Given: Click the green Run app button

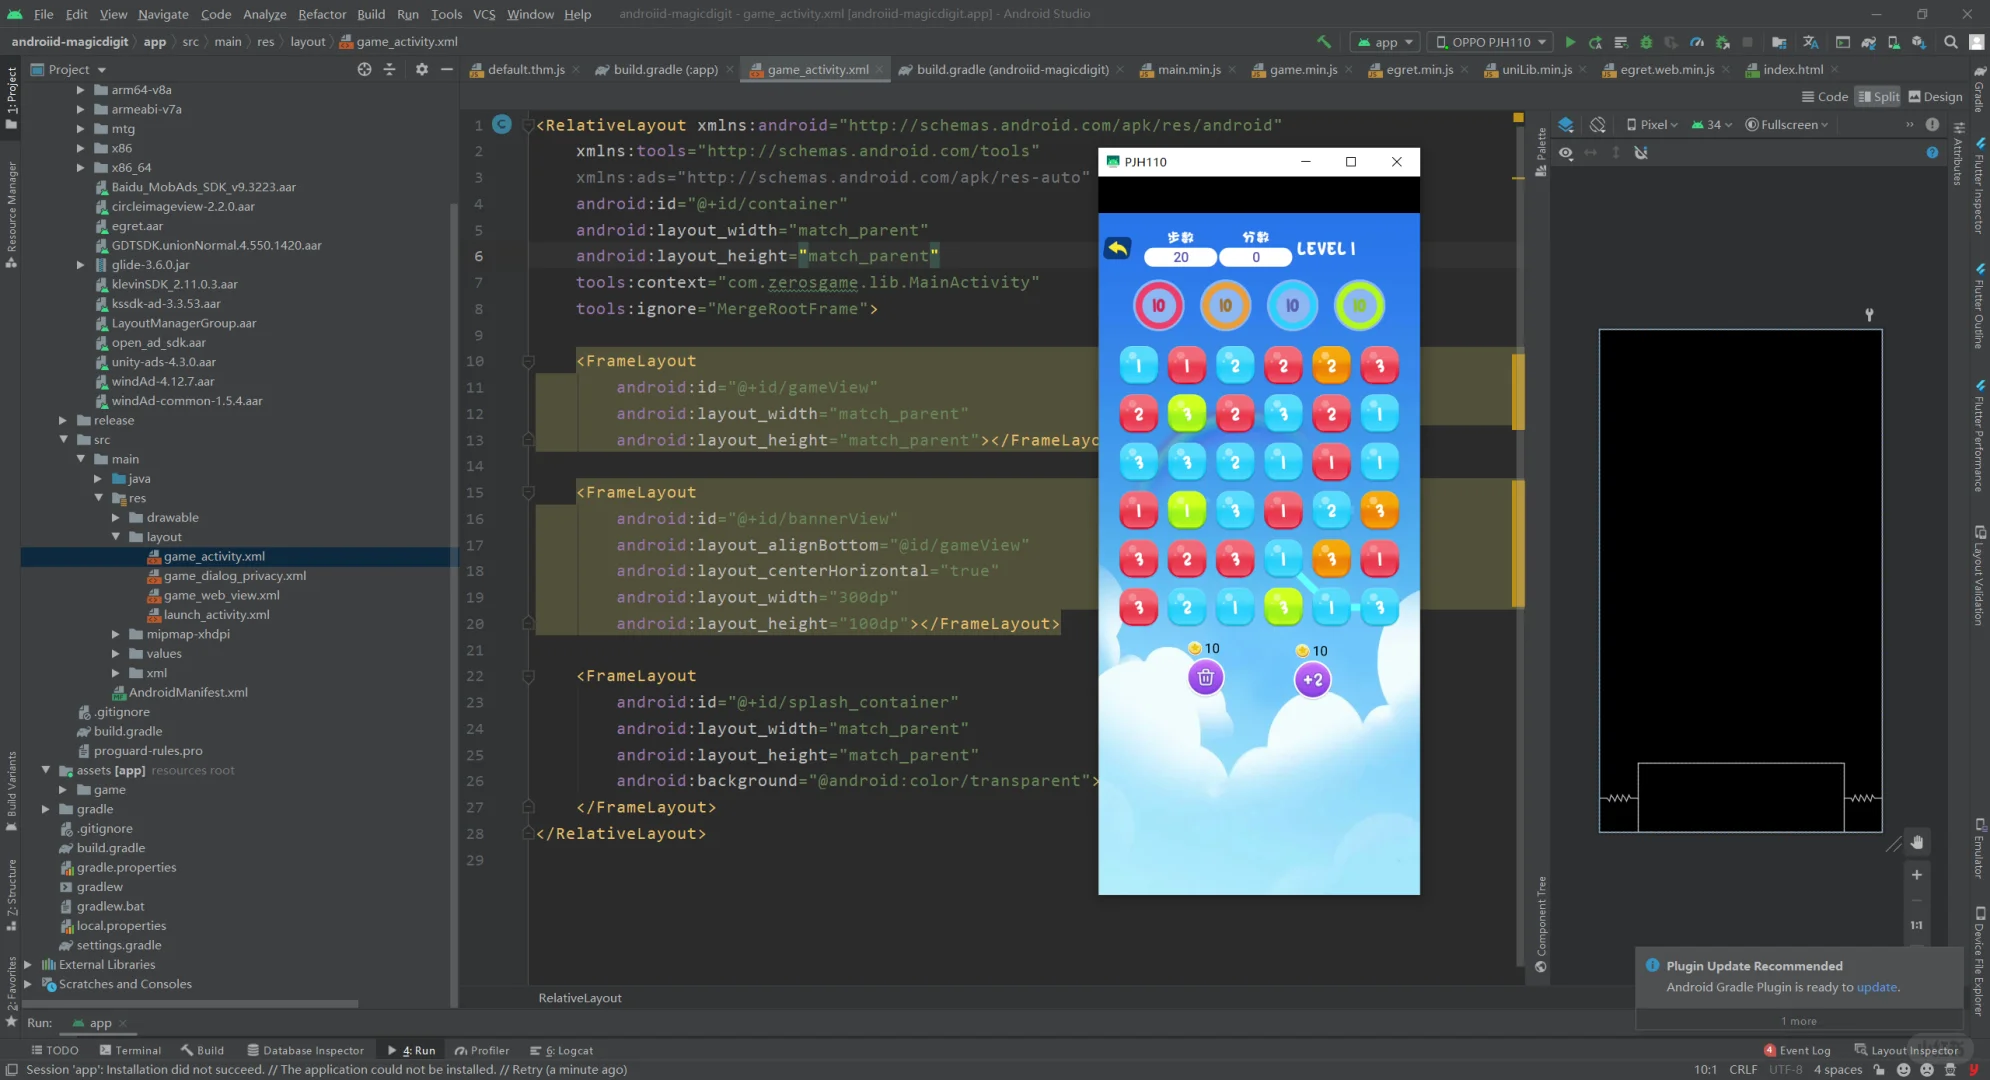Looking at the screenshot, I should coord(1570,42).
